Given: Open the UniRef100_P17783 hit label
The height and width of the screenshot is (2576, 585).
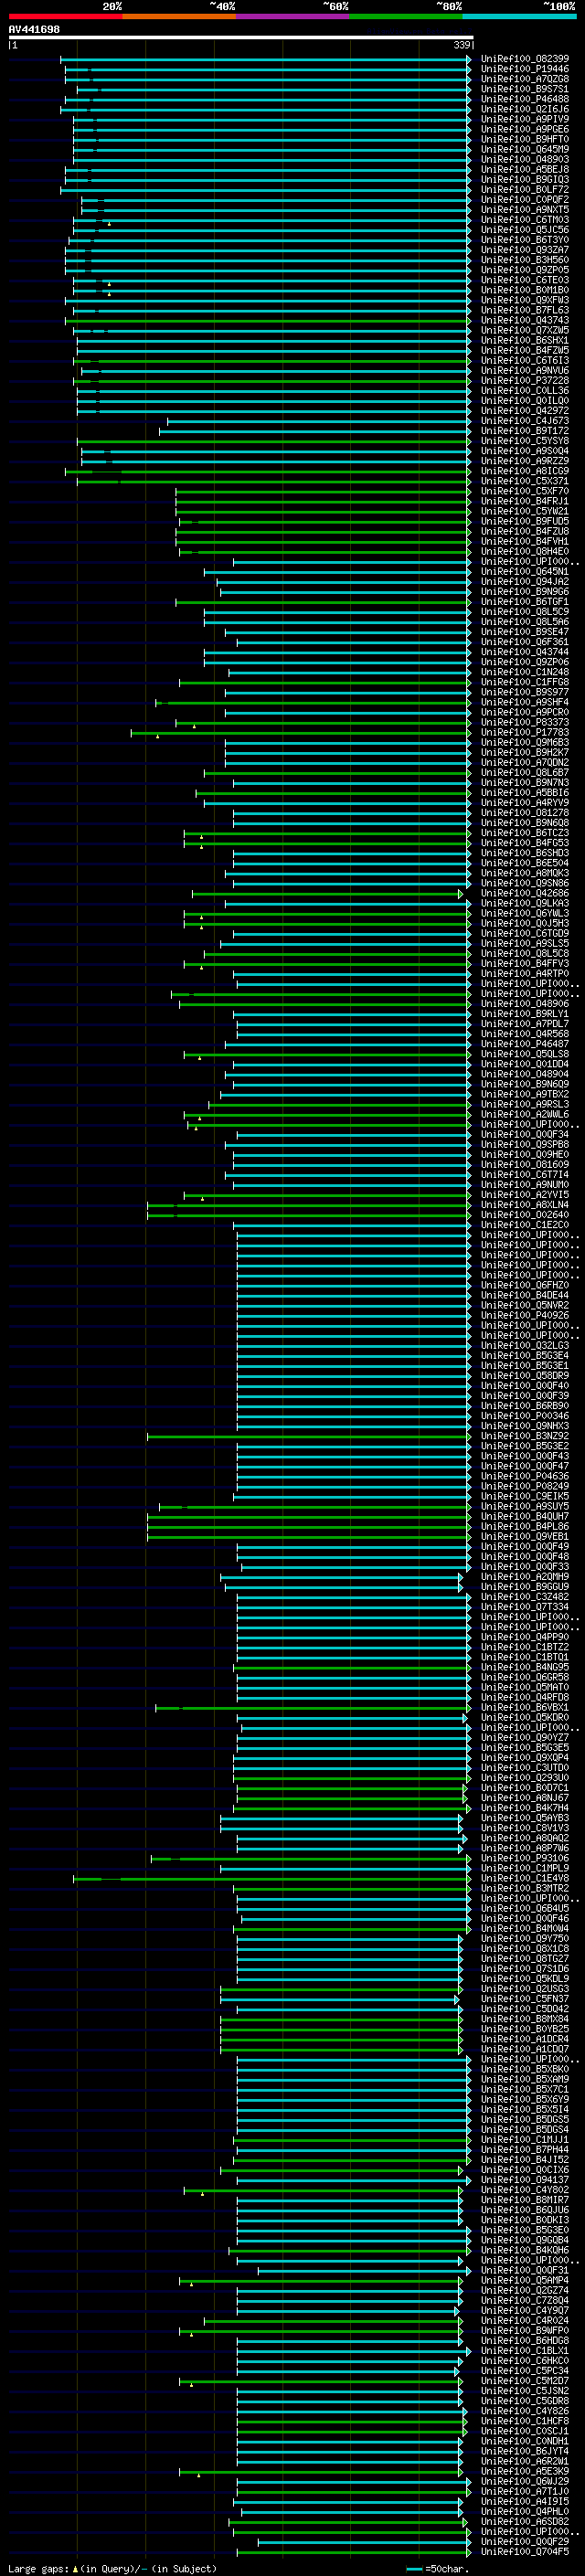Looking at the screenshot, I should coord(525,733).
